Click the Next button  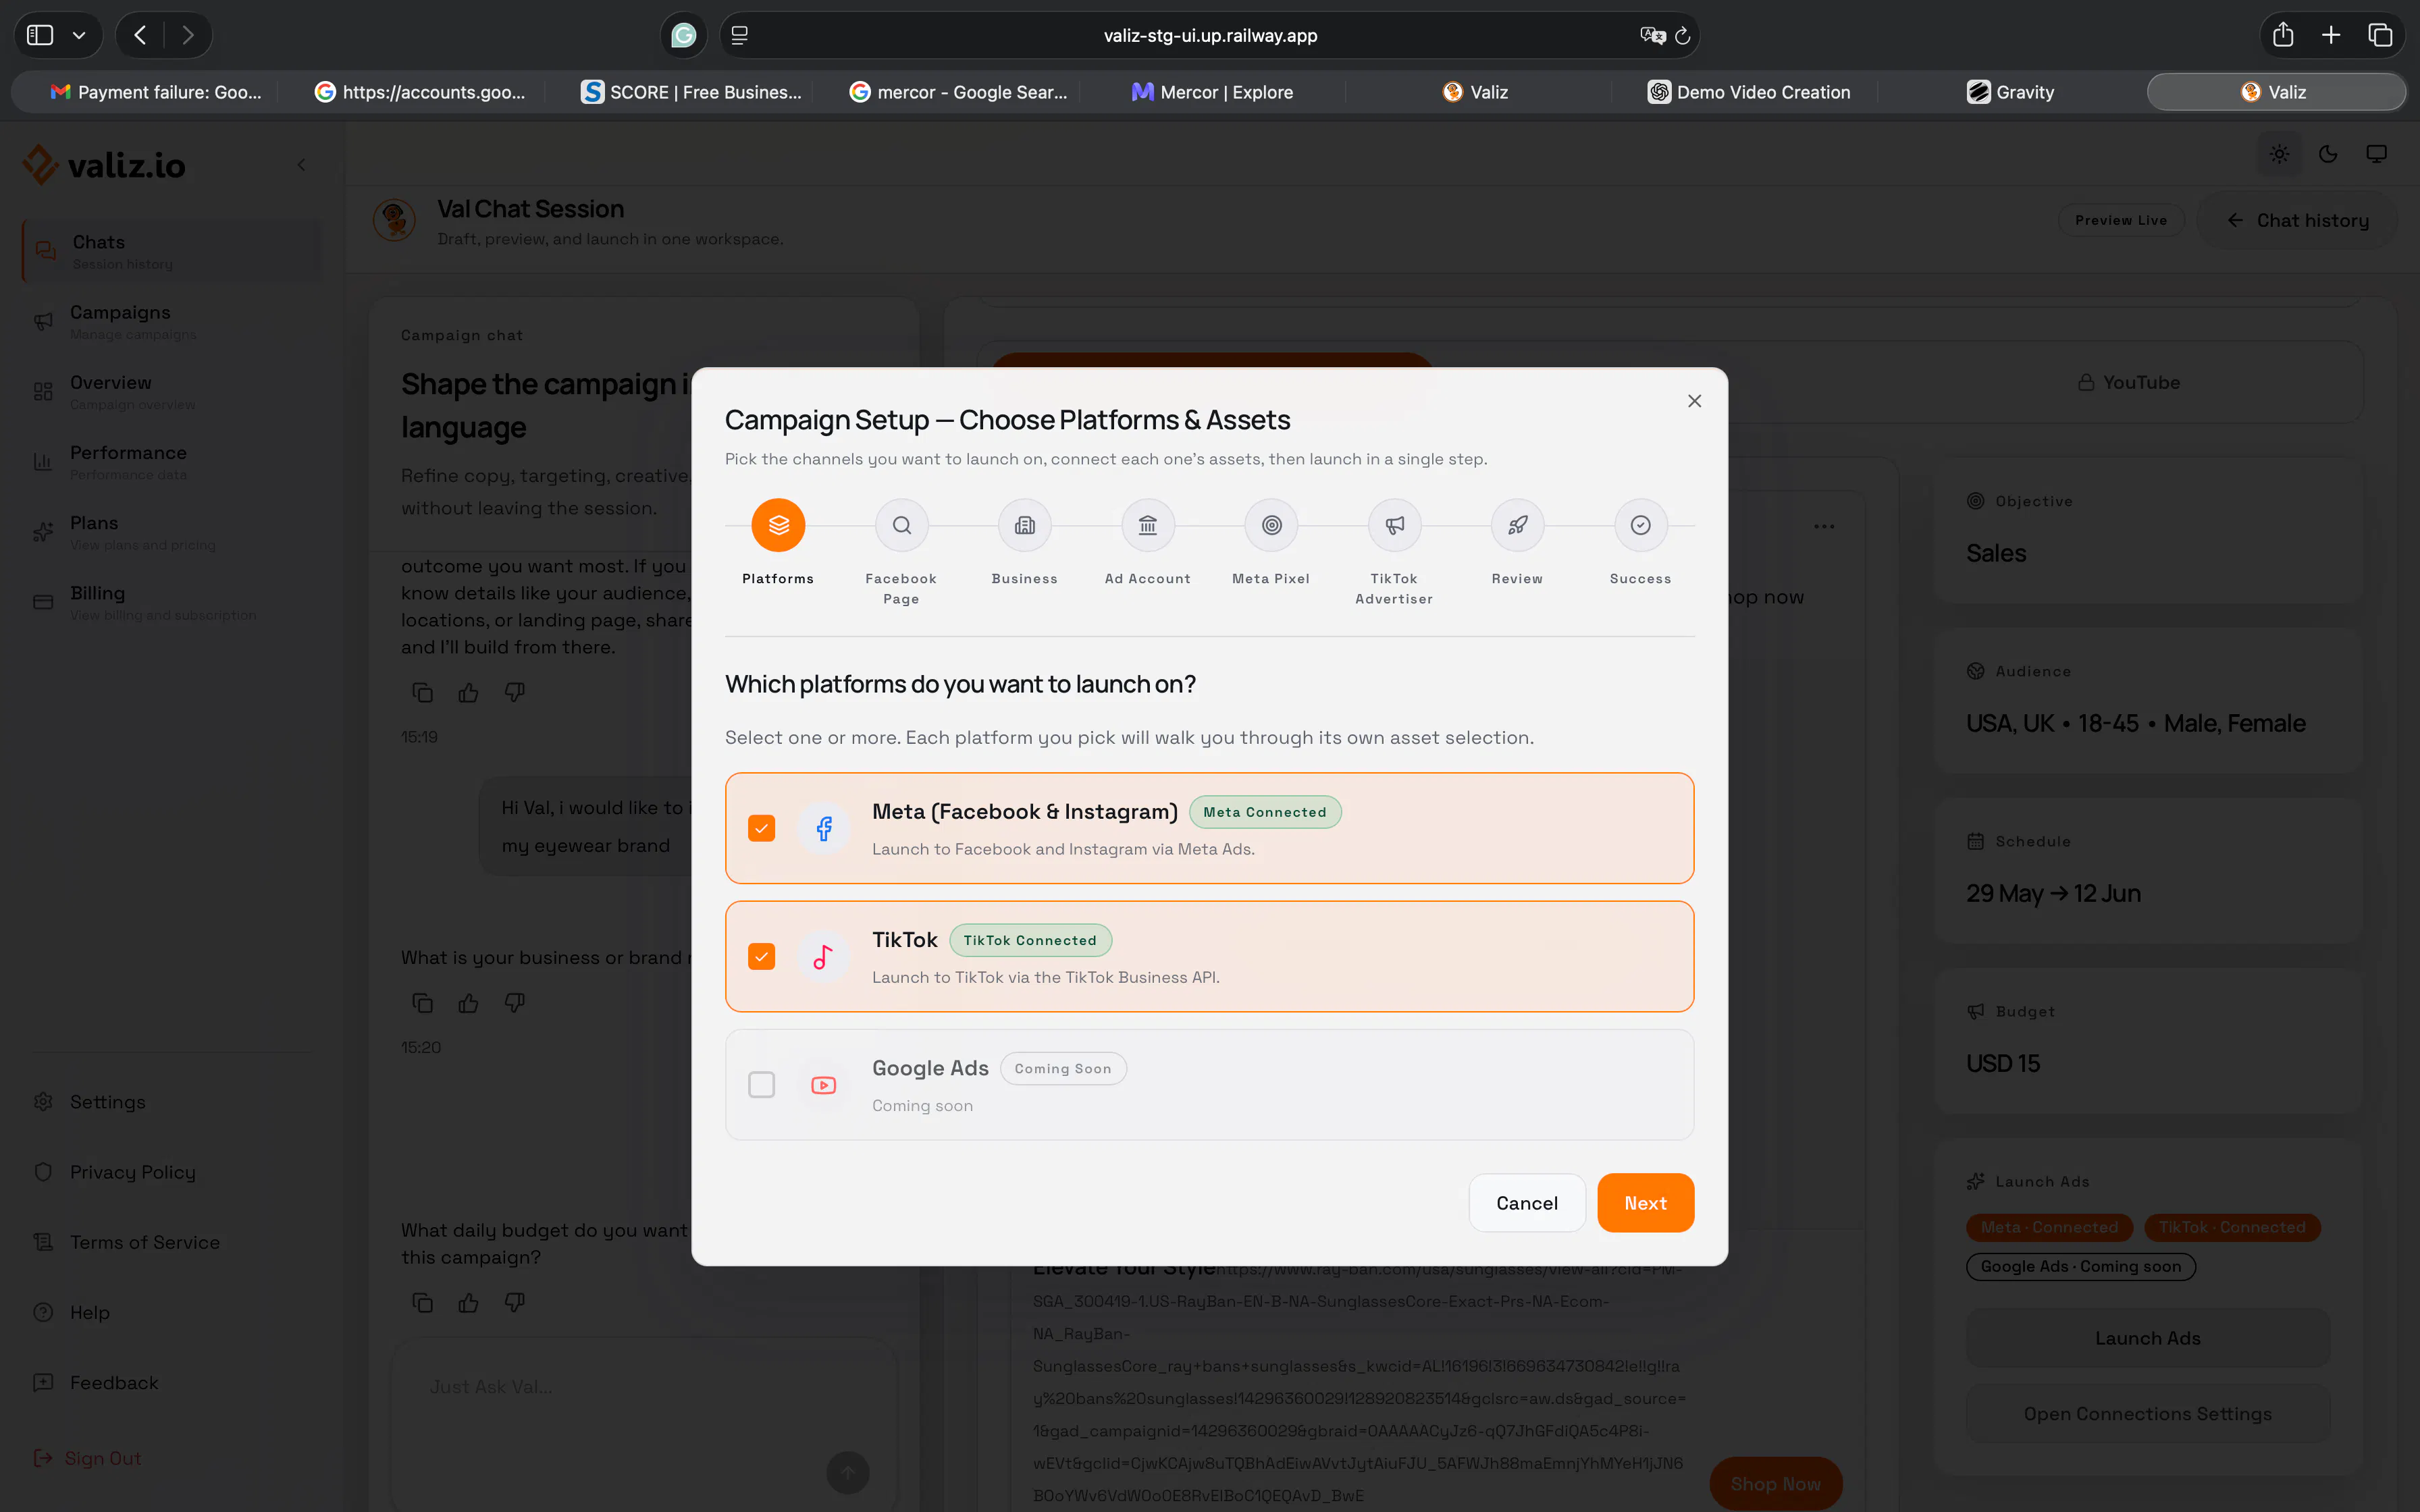1645,1203
